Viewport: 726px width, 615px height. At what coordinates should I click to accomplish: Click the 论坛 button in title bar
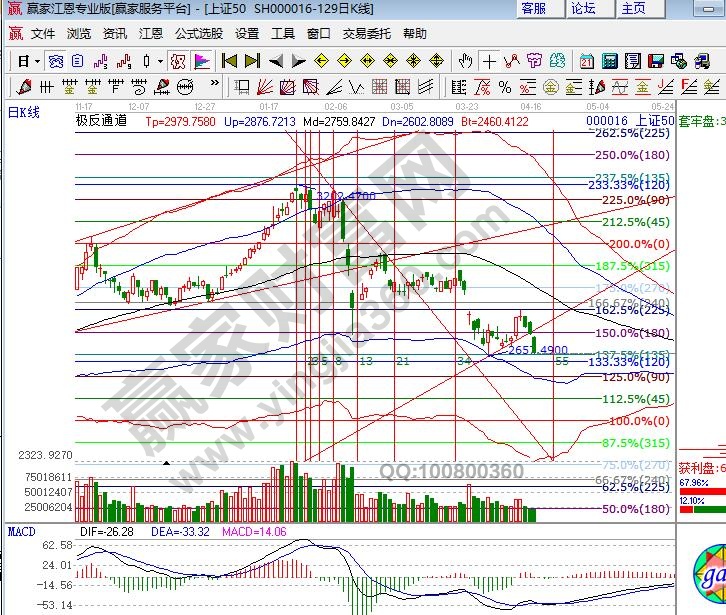point(583,9)
